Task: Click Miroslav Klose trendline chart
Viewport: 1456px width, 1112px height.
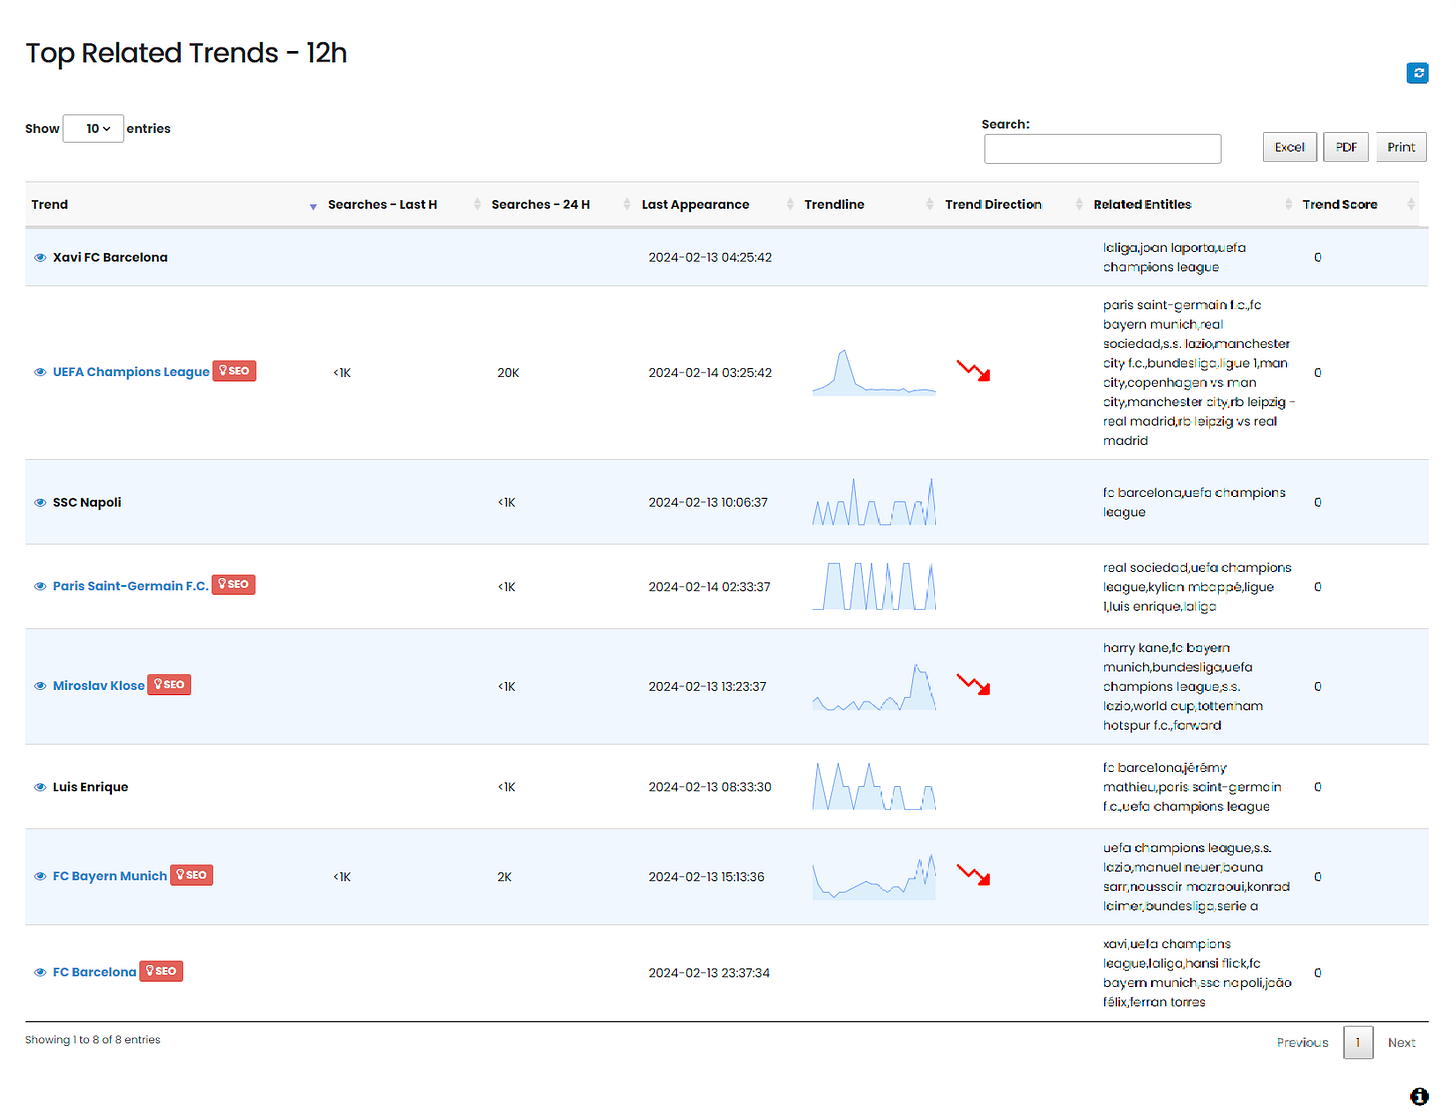Action: [874, 686]
